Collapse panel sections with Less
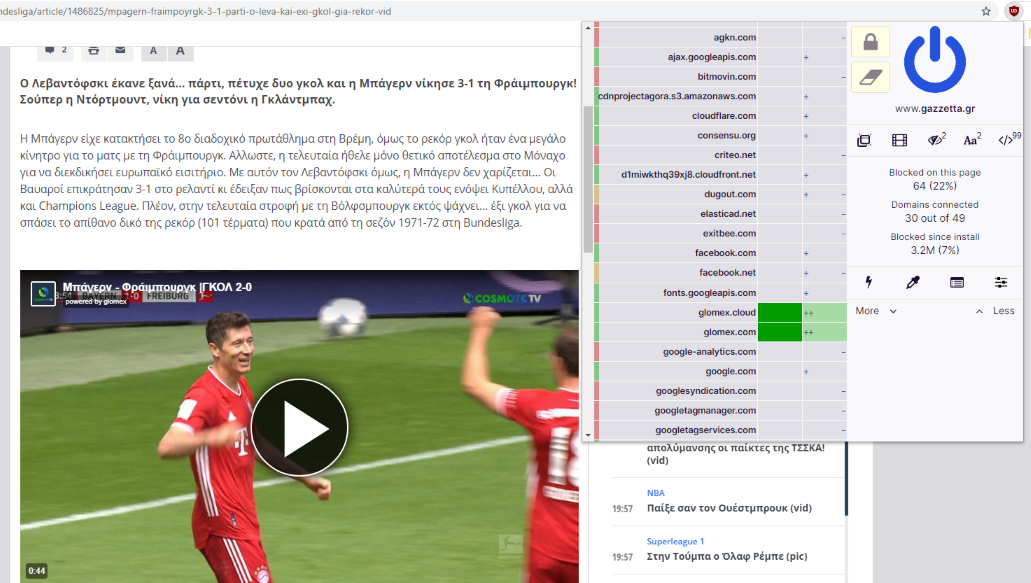The width and height of the screenshot is (1031, 583). click(x=995, y=311)
